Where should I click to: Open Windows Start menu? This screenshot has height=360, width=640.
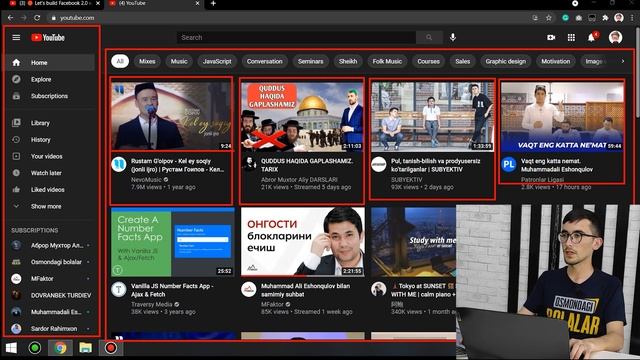11,348
